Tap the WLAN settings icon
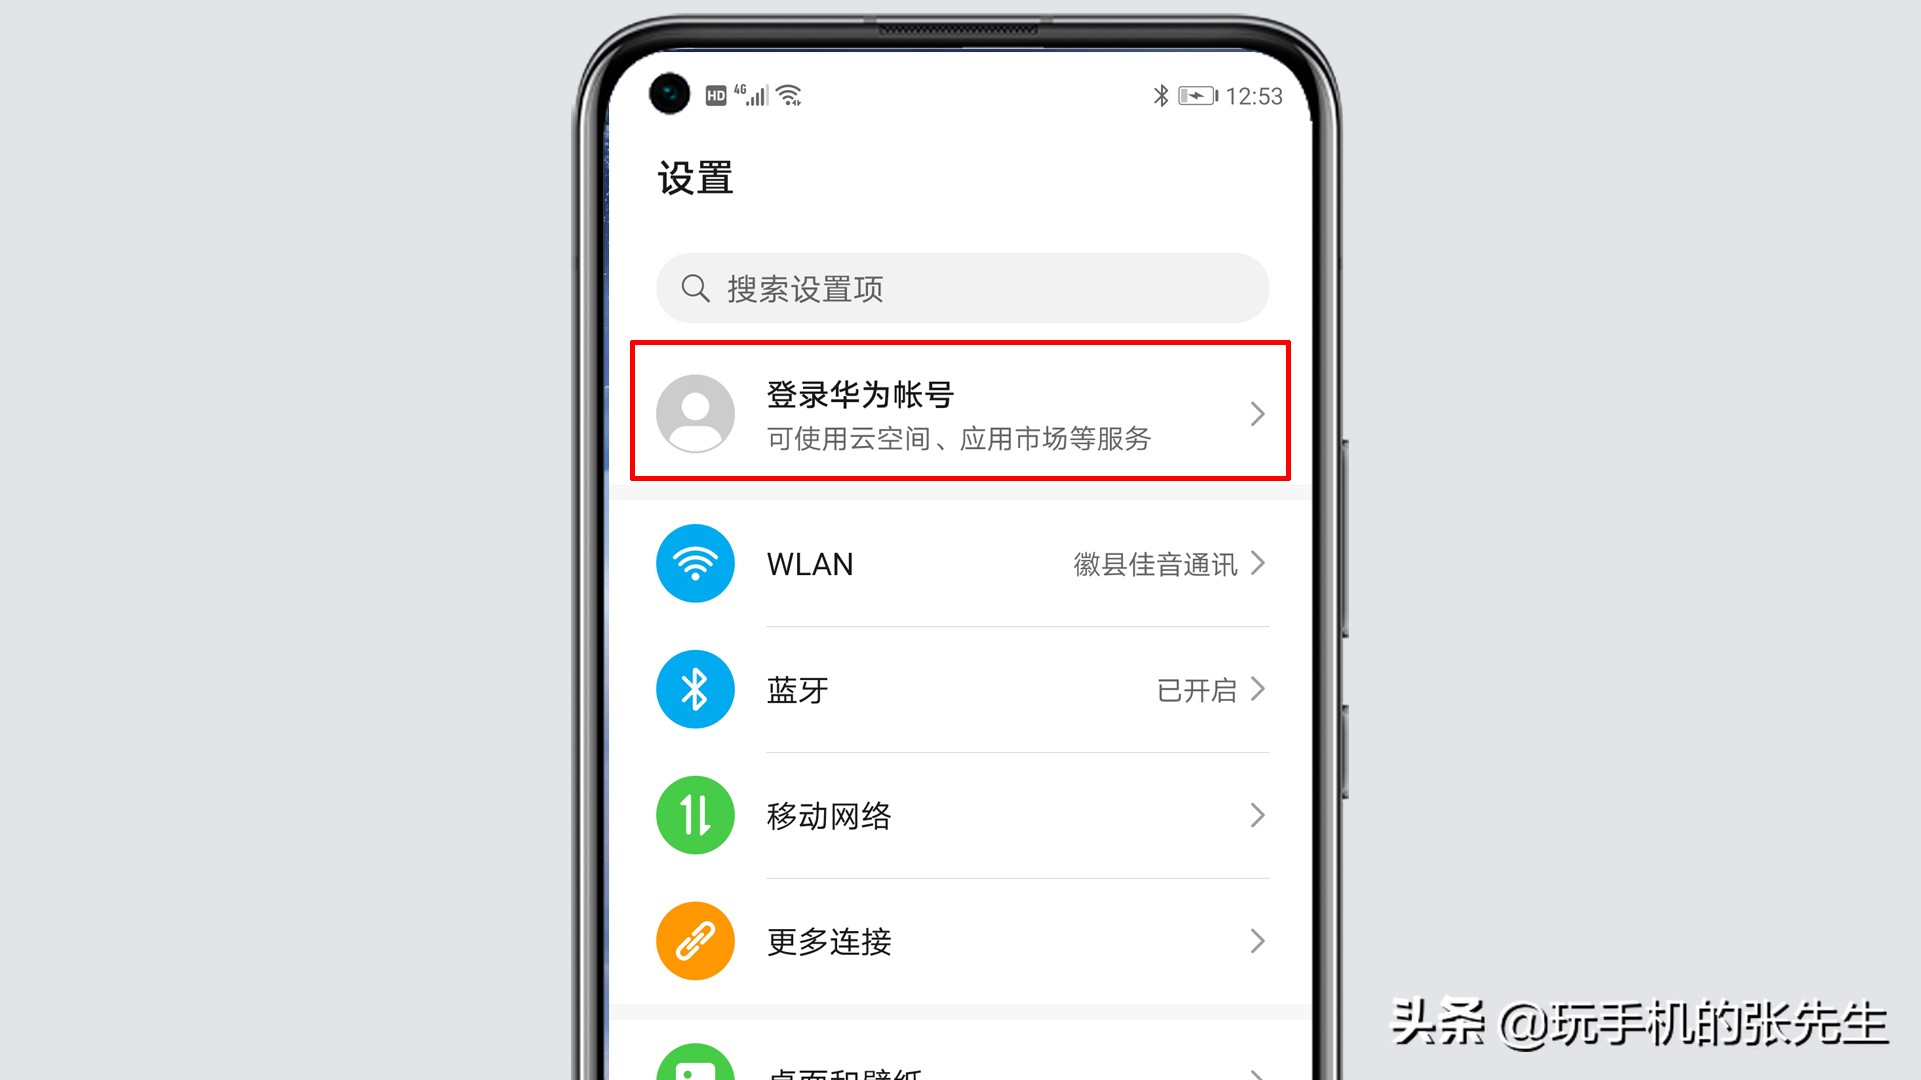 point(693,563)
